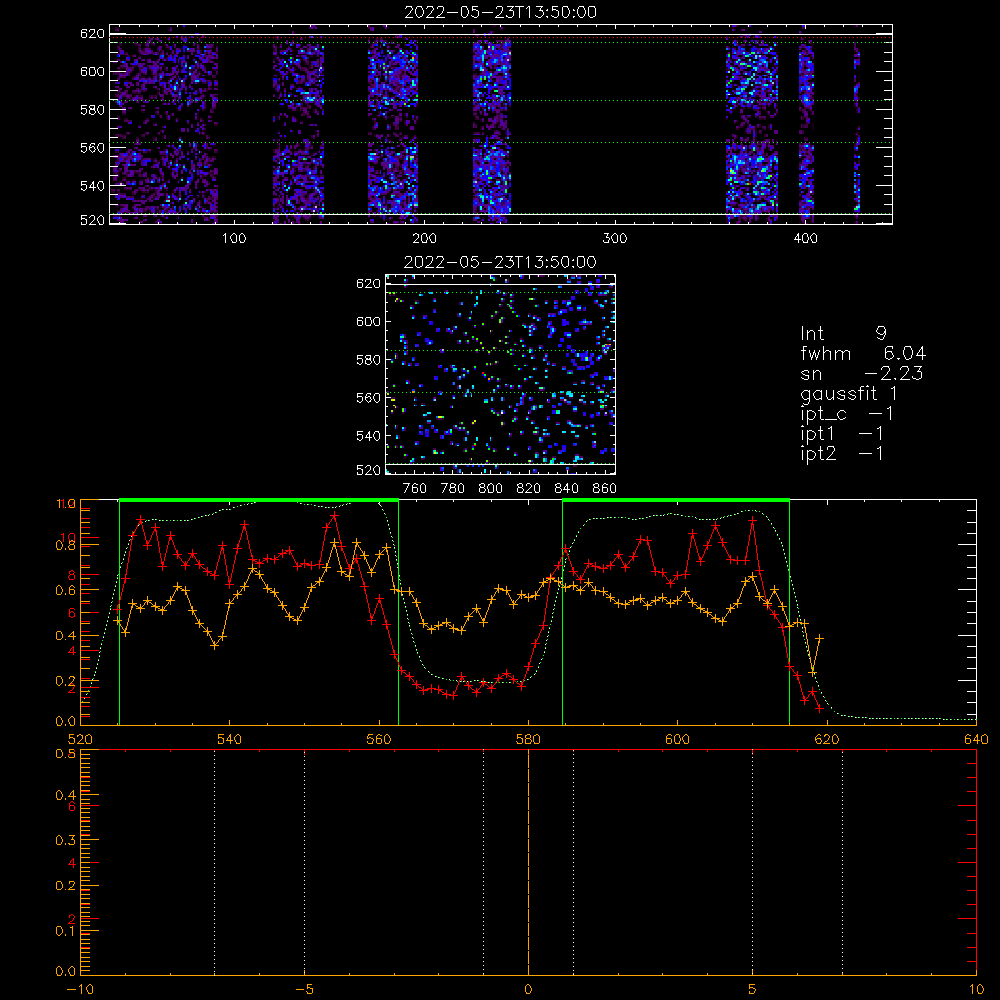The image size is (1000, 1000).
Task: Click x-axis label 640 of profile plot
Action: [976, 740]
